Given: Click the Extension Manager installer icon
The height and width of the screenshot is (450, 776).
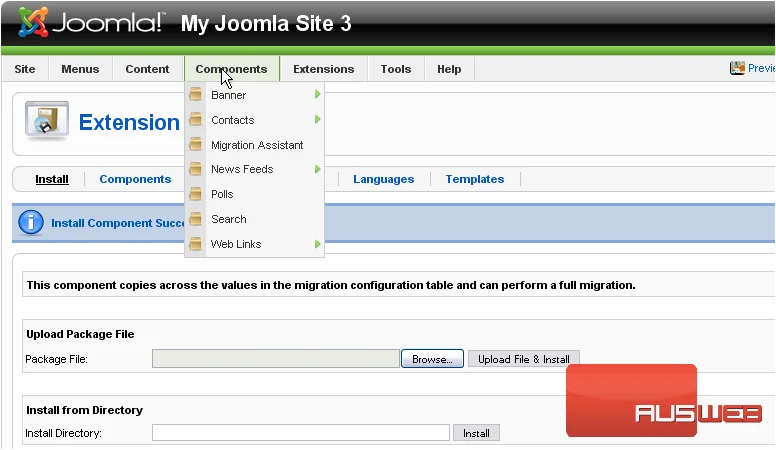Looking at the screenshot, I should tap(47, 121).
